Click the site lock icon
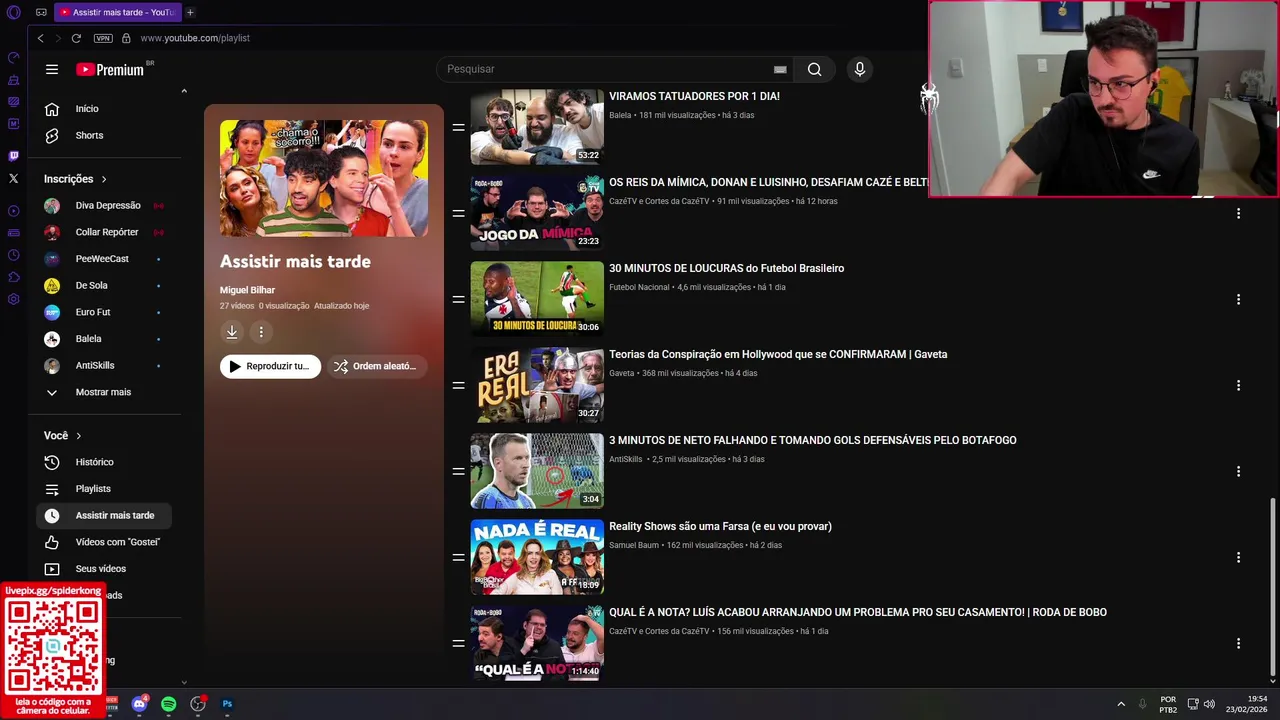 (126, 38)
